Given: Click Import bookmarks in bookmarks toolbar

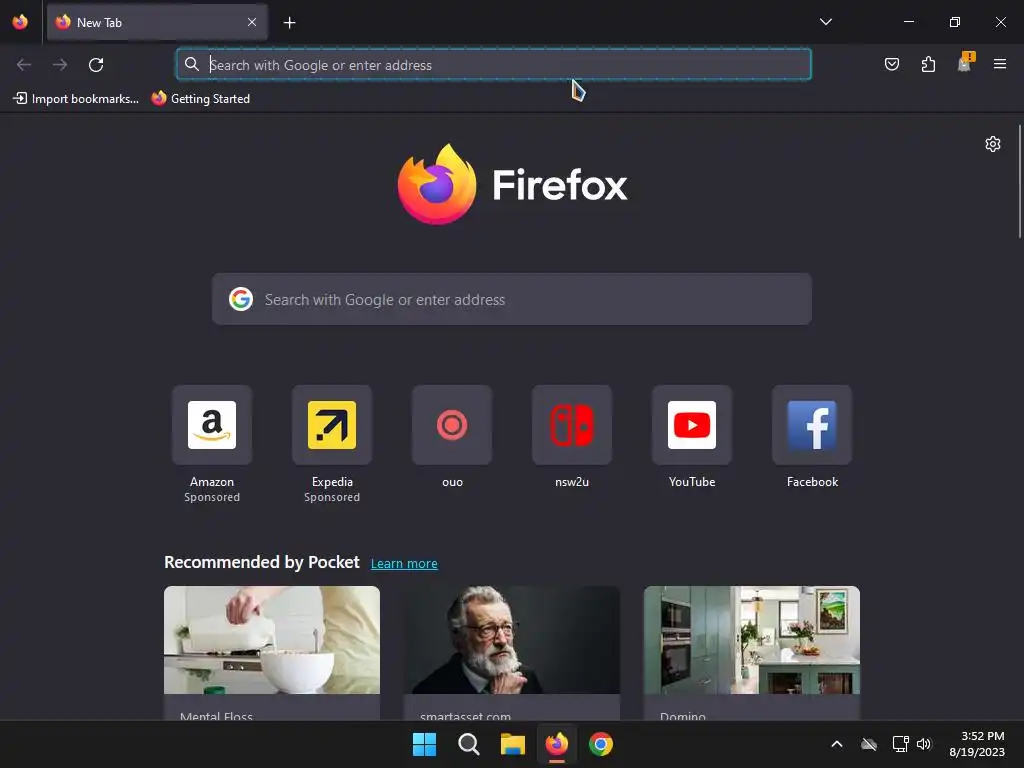Looking at the screenshot, I should pyautogui.click(x=76, y=99).
